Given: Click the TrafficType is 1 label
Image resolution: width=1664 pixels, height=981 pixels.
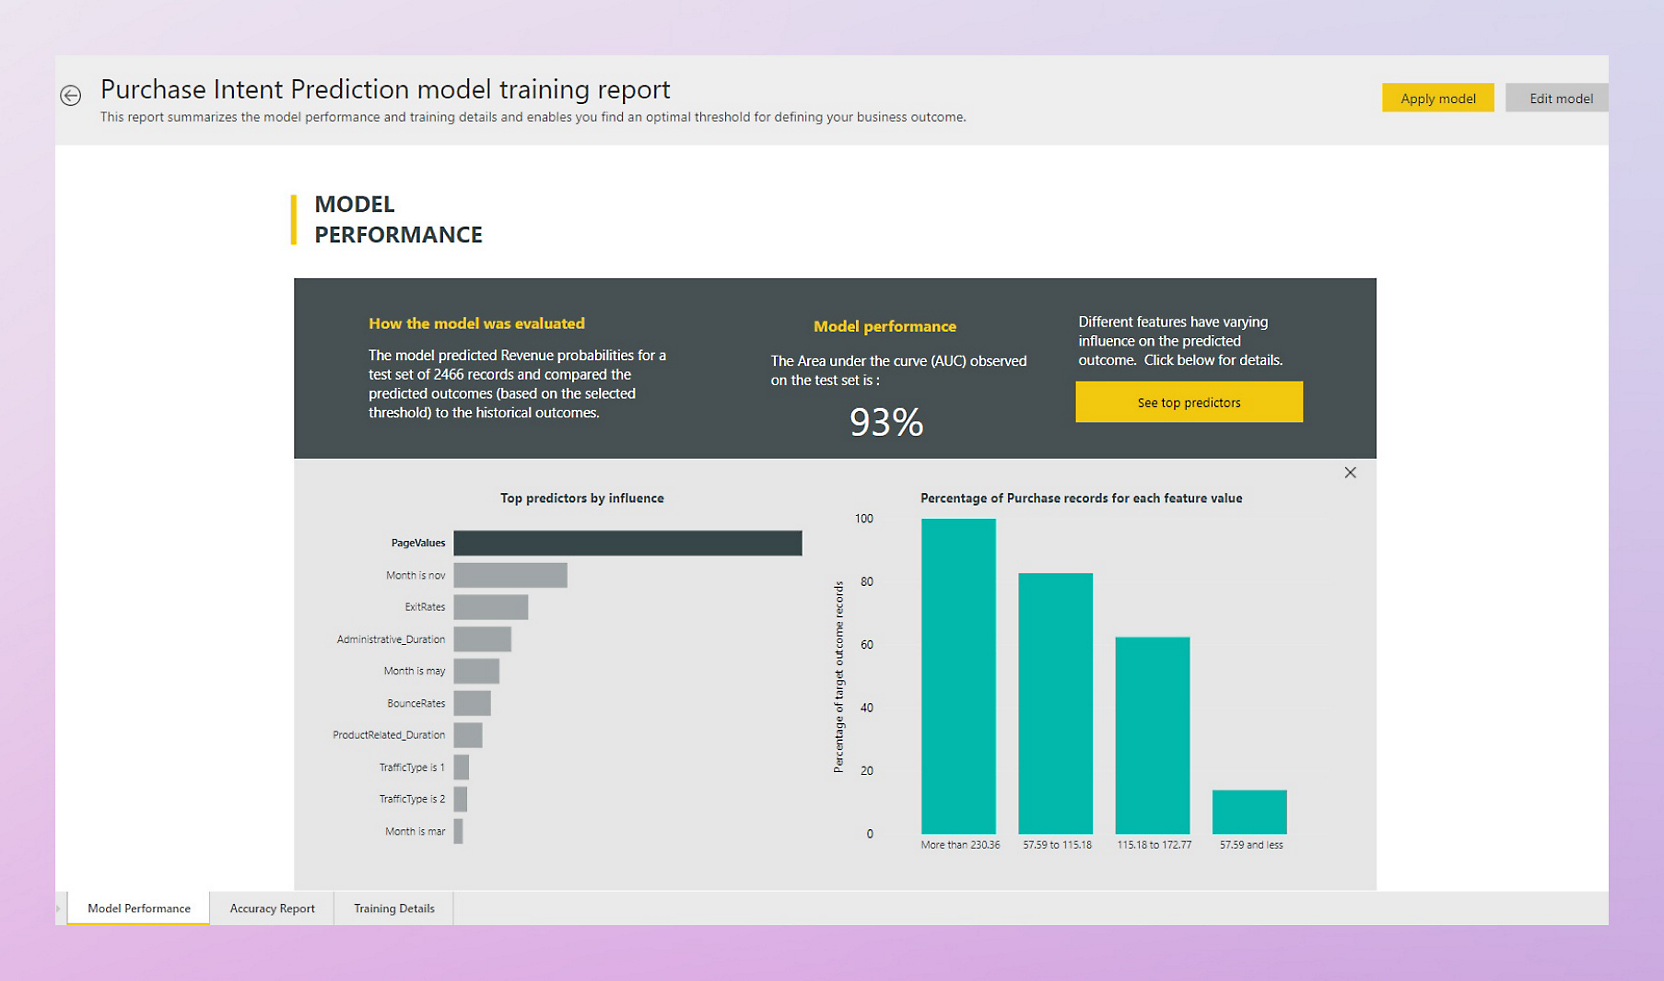Looking at the screenshot, I should (412, 767).
